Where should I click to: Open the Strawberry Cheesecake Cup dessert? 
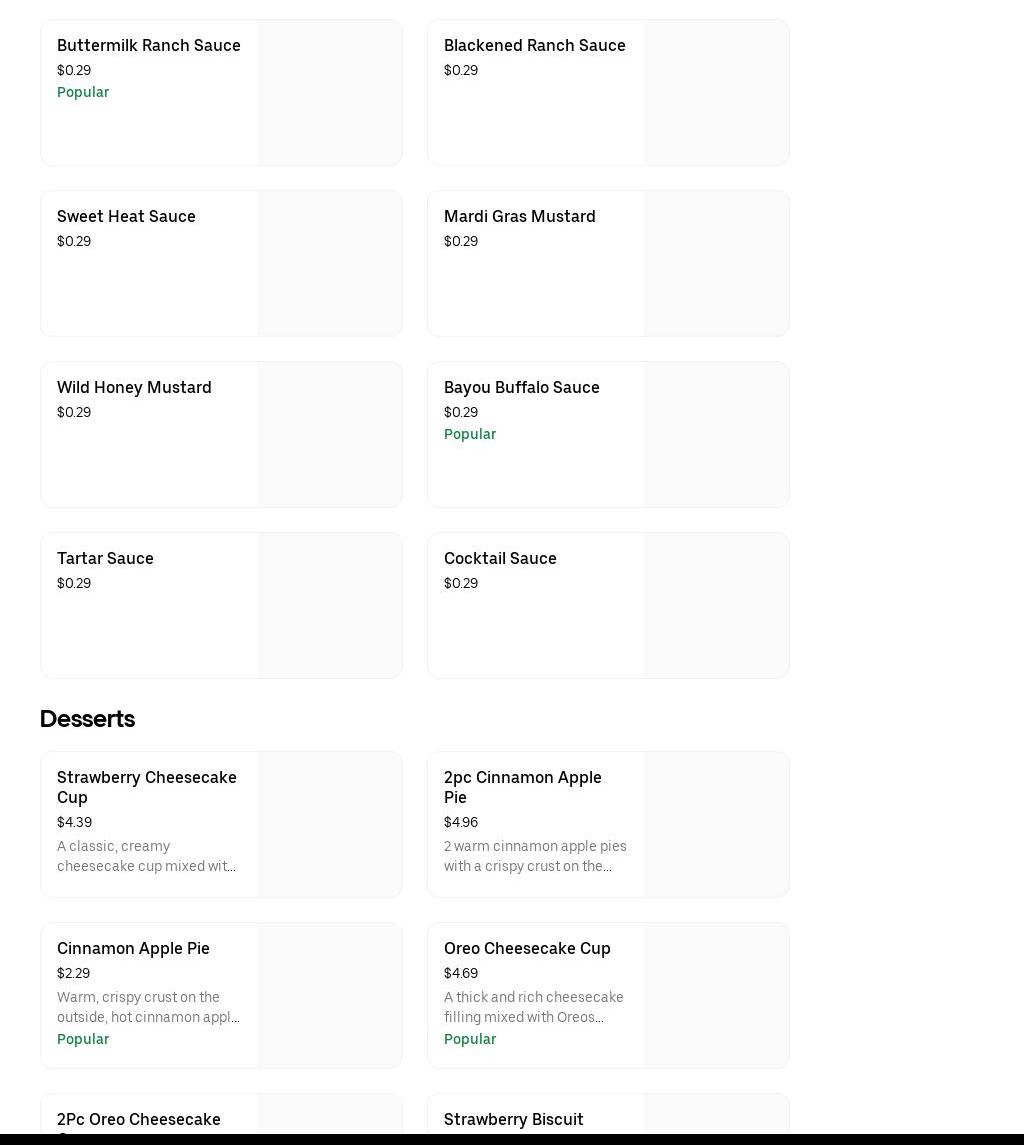click(x=147, y=787)
